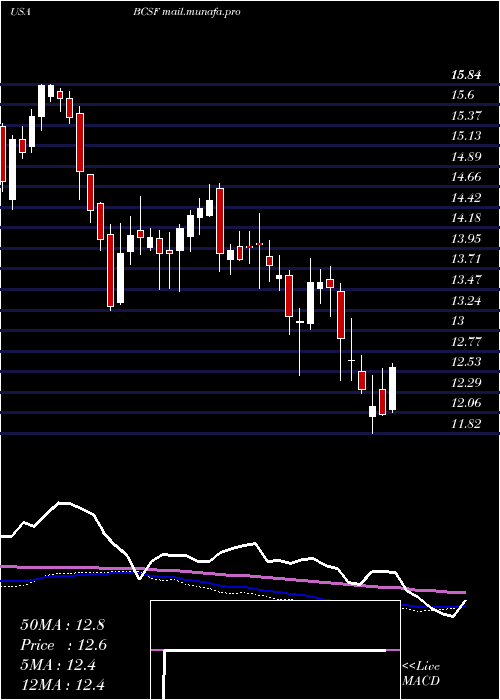Click the 13.47 price axis label
The image size is (500, 700).
tap(467, 280)
